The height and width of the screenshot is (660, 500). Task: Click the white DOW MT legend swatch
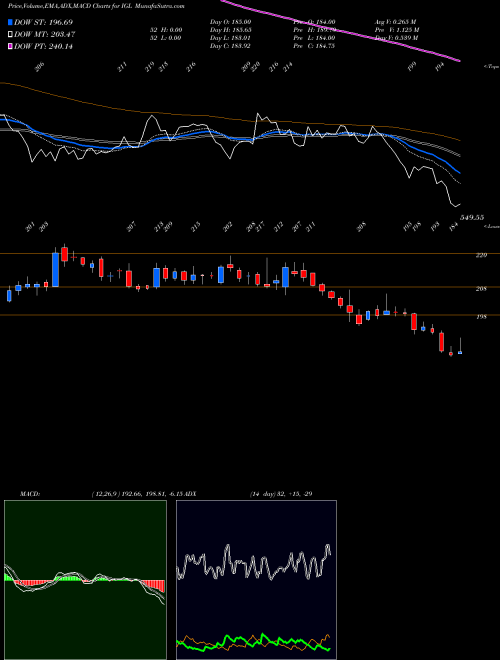[x=10, y=34]
